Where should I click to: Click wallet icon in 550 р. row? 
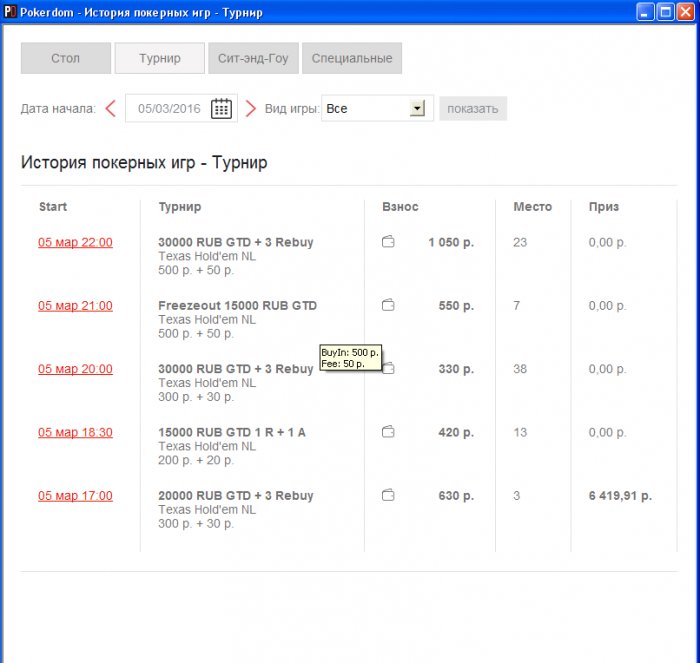(x=388, y=305)
